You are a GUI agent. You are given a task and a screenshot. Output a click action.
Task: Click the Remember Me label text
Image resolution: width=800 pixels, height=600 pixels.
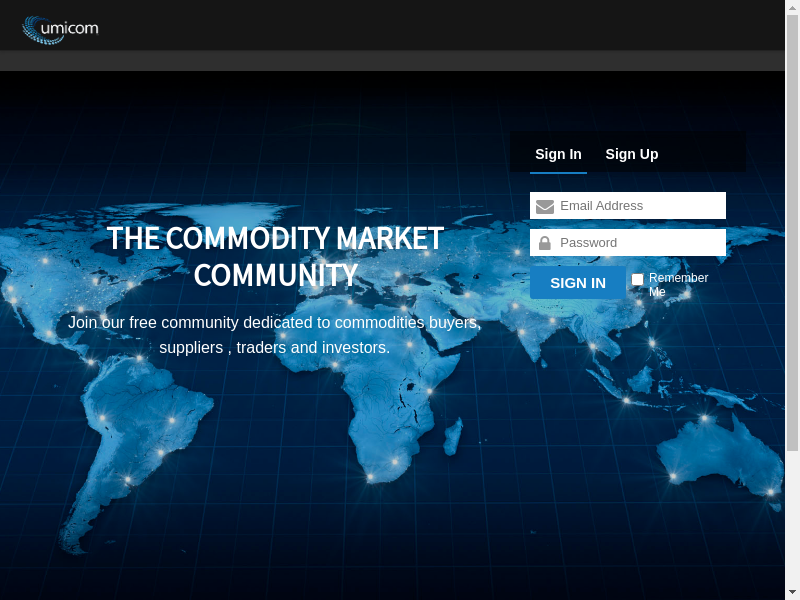(x=678, y=284)
